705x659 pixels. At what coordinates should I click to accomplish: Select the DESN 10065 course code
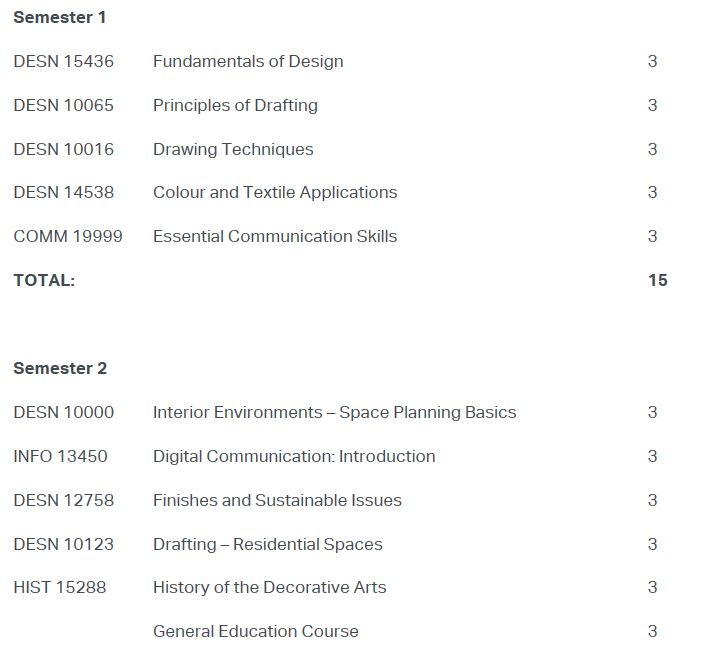pos(63,105)
